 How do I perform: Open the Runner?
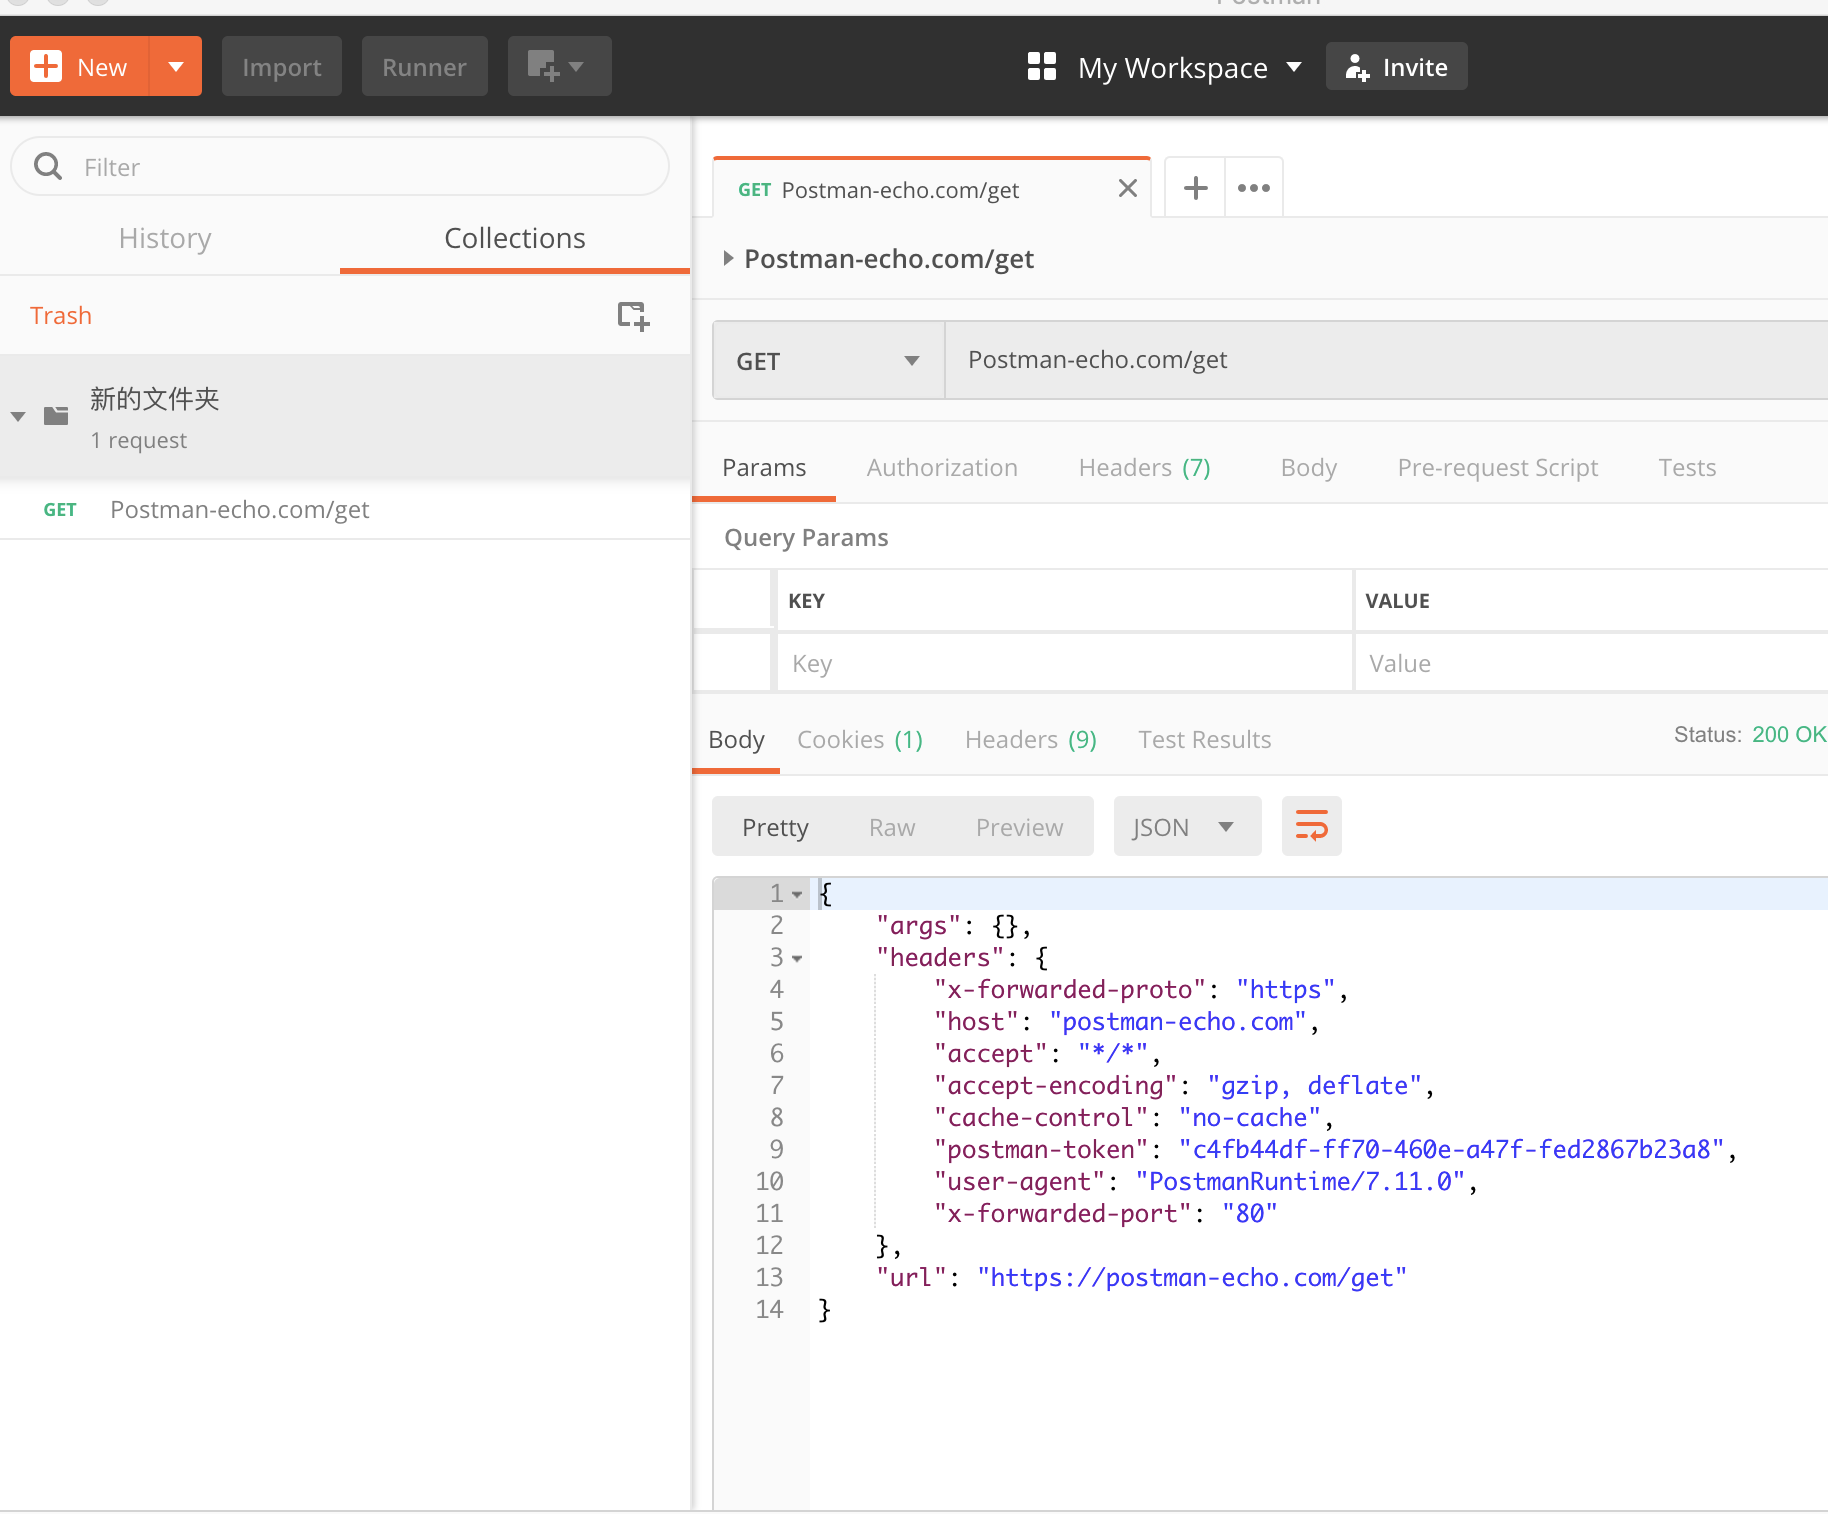pyautogui.click(x=424, y=67)
